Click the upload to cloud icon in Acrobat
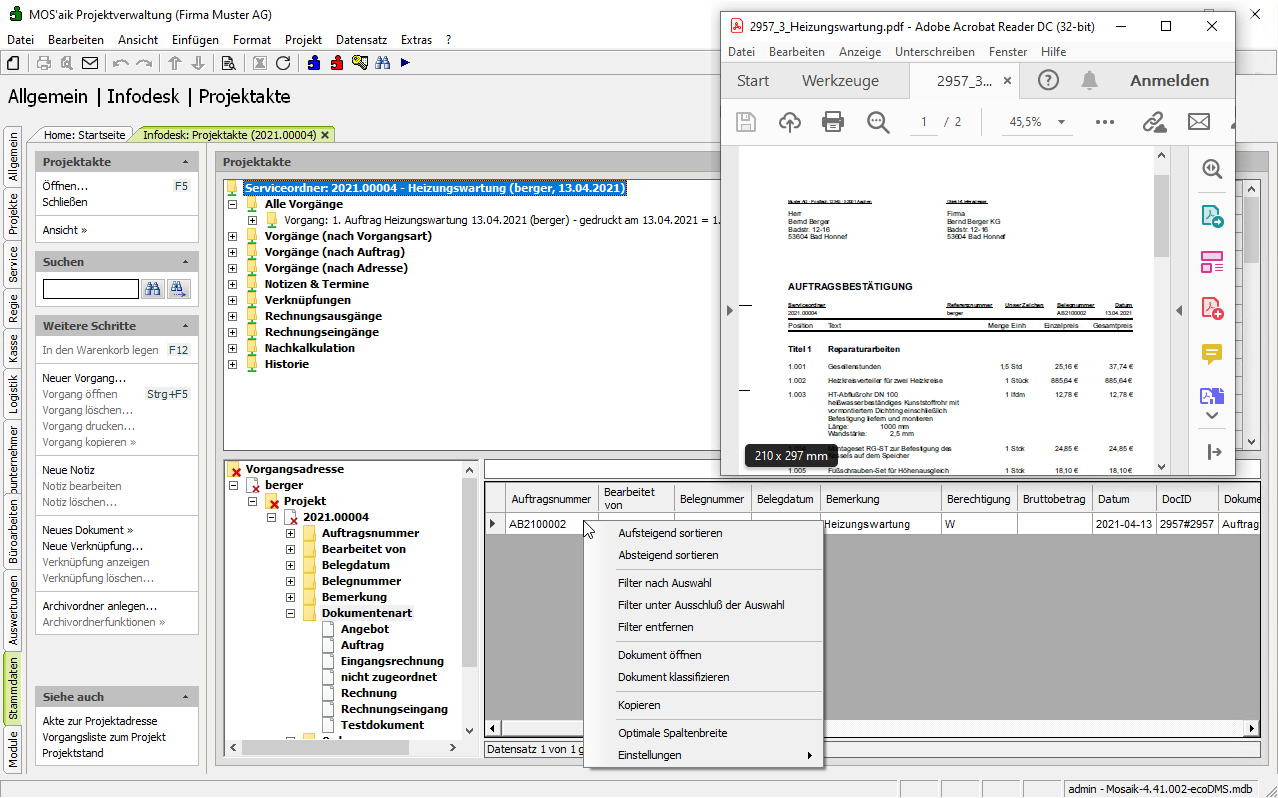1278x798 pixels. [x=790, y=122]
